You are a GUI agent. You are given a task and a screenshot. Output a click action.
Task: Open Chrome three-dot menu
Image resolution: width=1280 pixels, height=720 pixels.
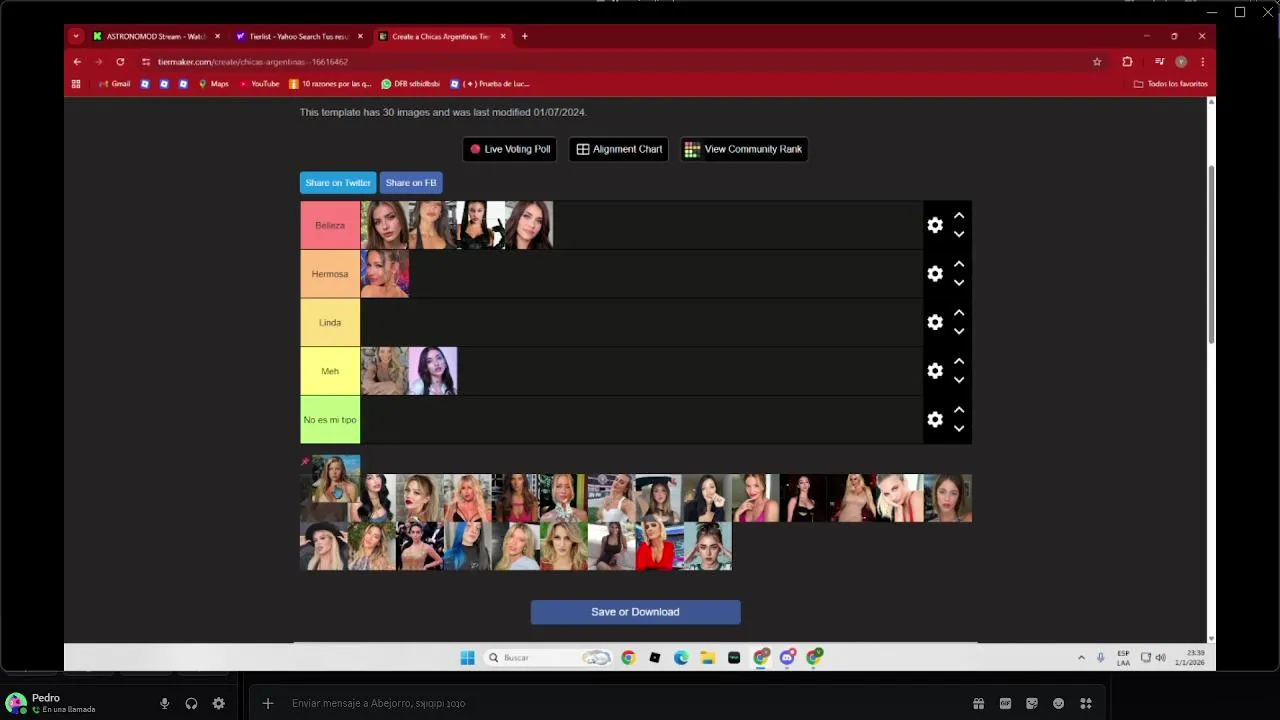[1203, 62]
